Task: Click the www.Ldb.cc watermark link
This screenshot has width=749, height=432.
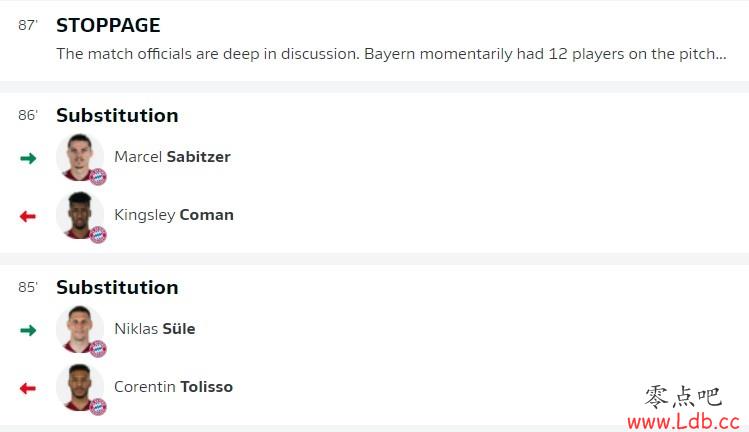Action: [684, 421]
